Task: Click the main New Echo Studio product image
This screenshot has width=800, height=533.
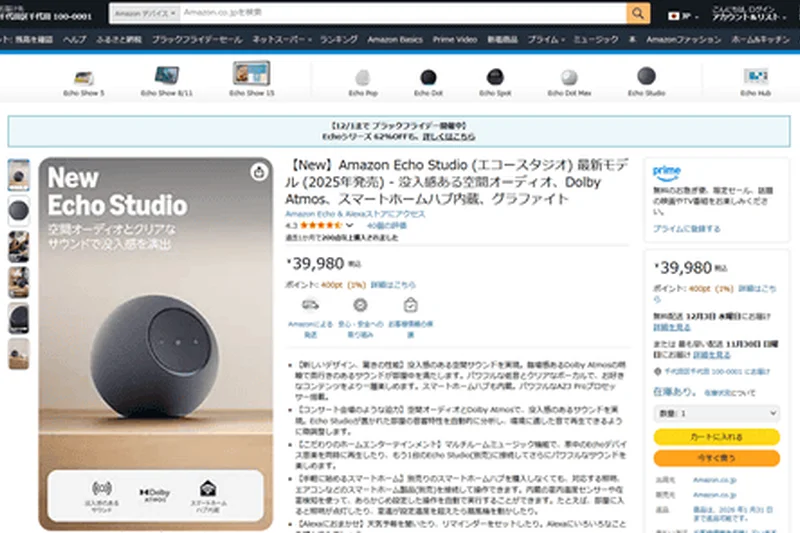Action: [156, 344]
